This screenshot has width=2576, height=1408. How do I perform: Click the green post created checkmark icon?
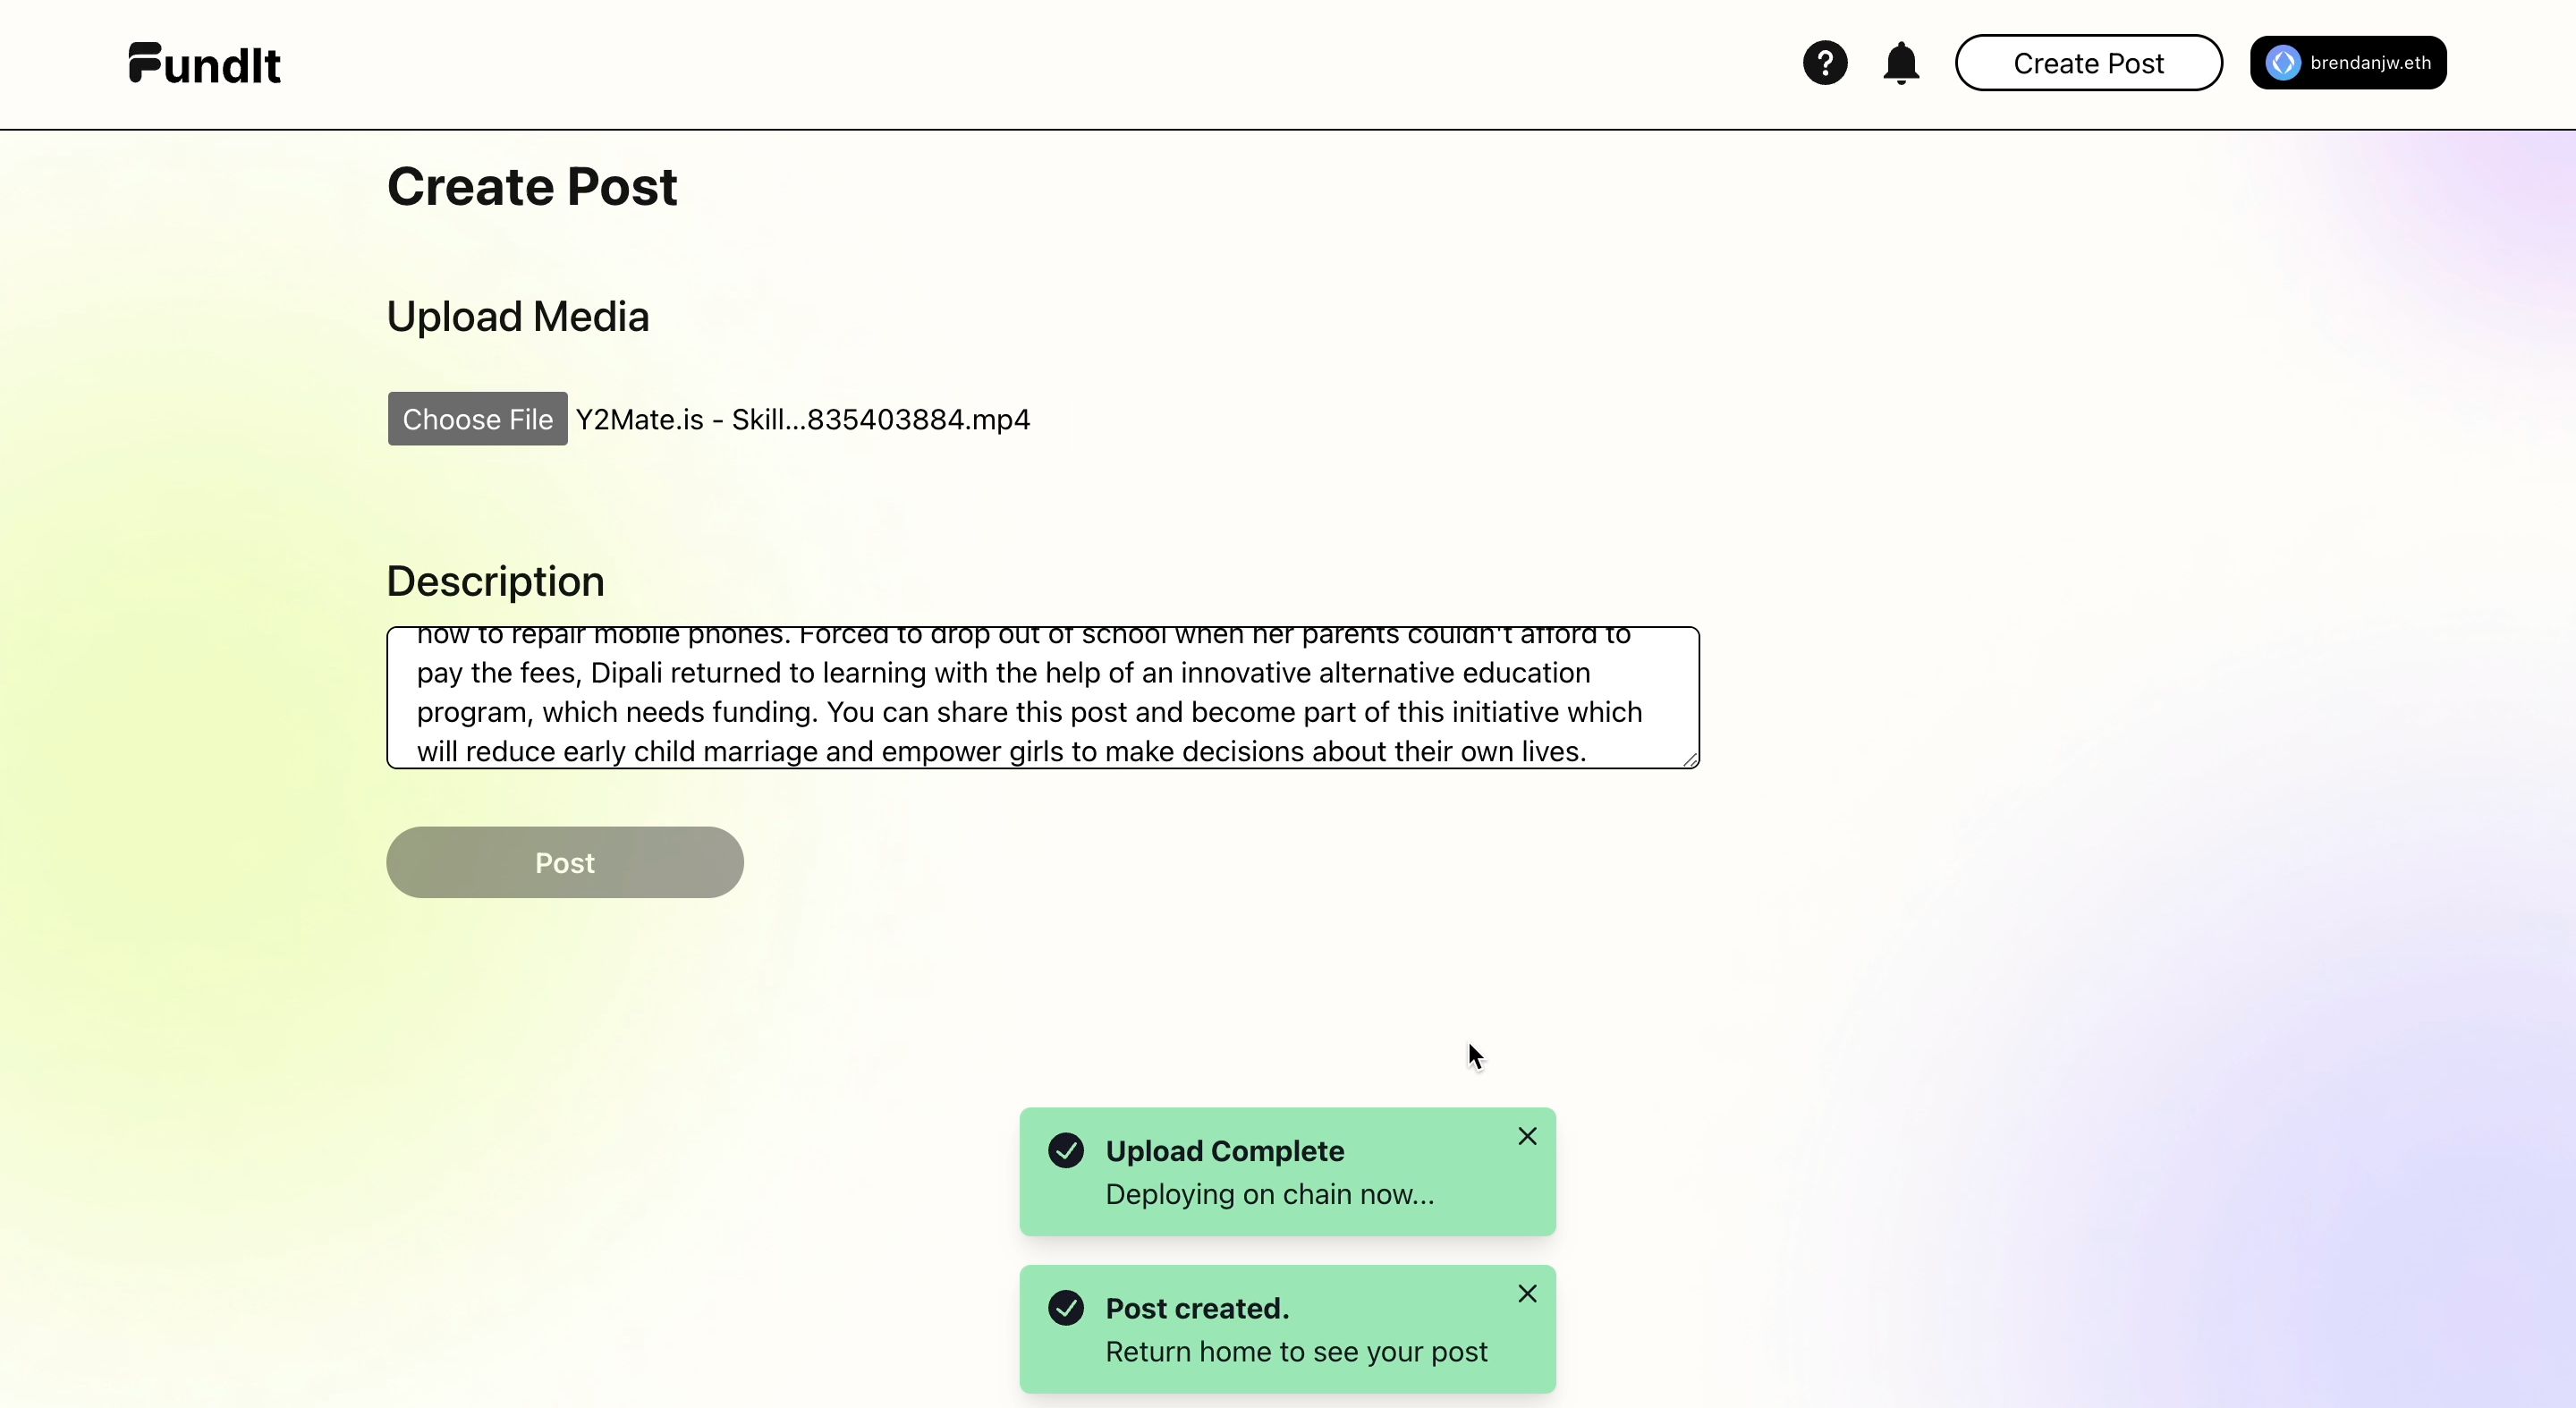pos(1066,1306)
